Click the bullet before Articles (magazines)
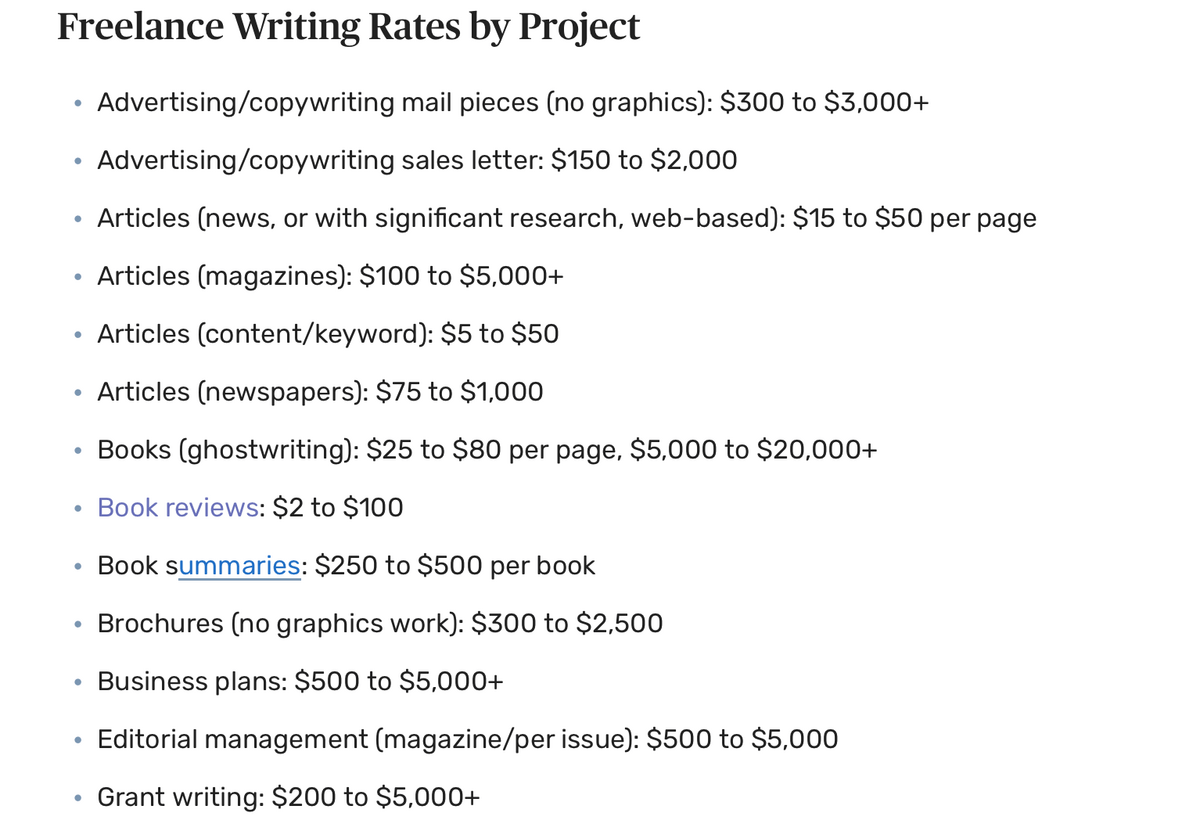This screenshot has width=1200, height=831. point(78,278)
